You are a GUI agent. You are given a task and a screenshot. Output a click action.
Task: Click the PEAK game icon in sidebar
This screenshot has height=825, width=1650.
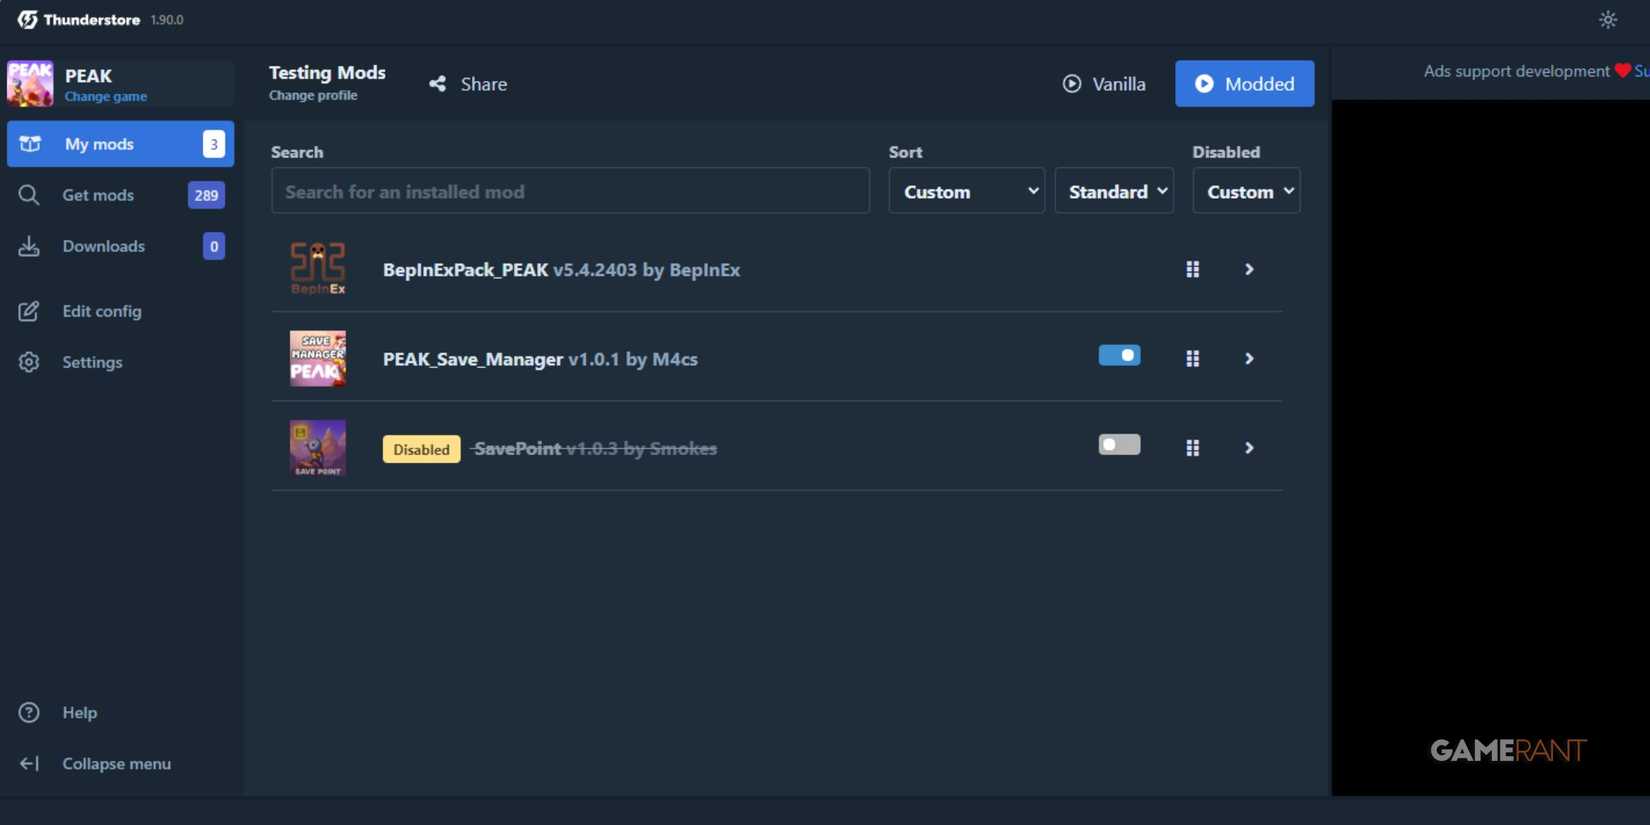click(x=30, y=84)
